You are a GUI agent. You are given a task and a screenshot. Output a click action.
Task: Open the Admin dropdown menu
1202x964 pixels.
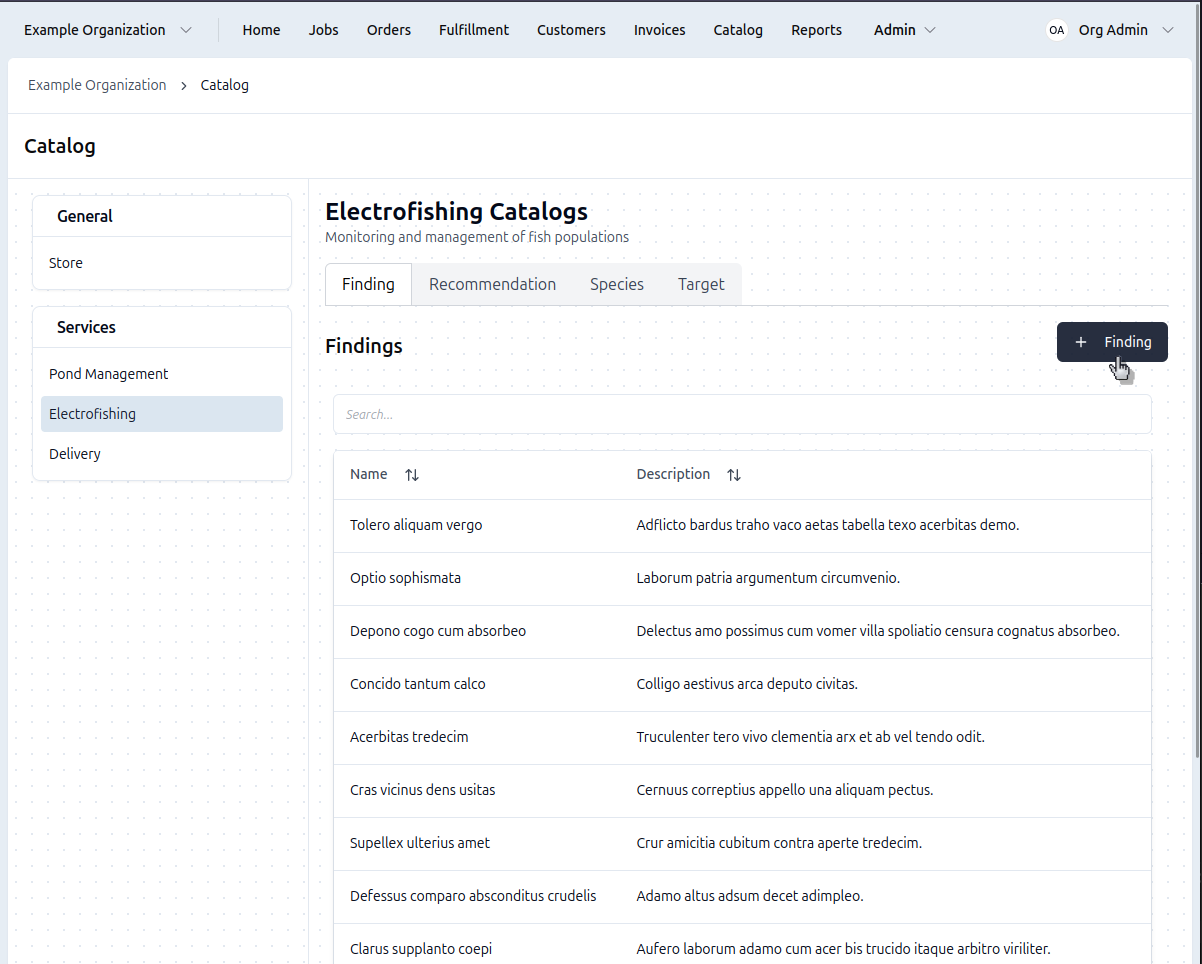904,30
